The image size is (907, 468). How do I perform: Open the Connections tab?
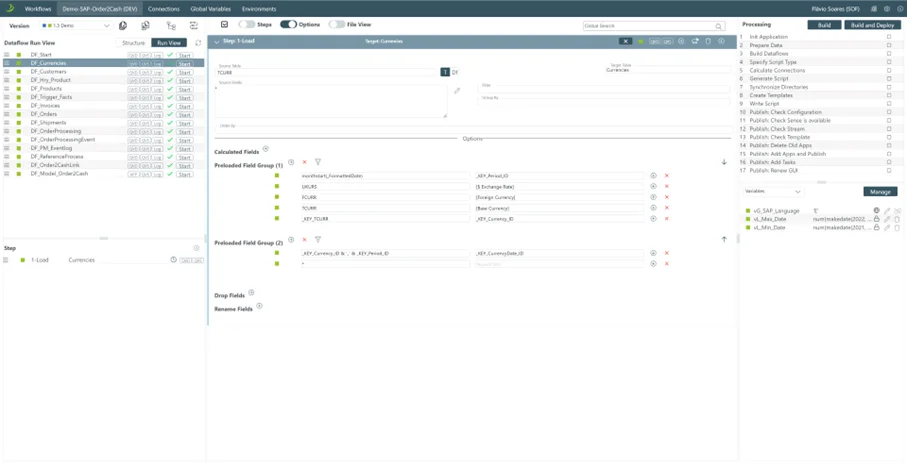[164, 8]
